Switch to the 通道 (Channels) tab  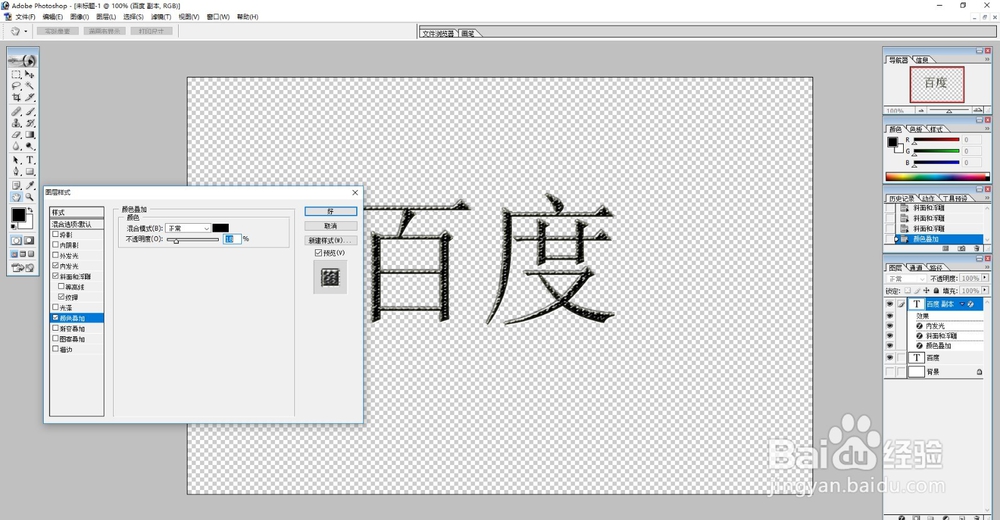915,267
